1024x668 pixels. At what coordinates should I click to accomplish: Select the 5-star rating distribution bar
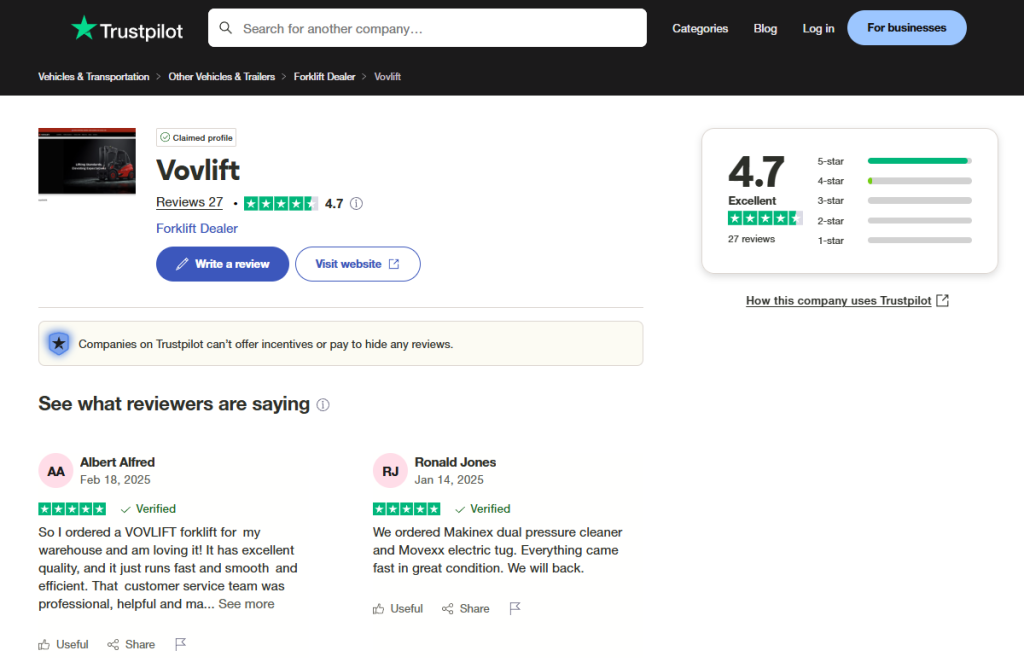point(919,160)
